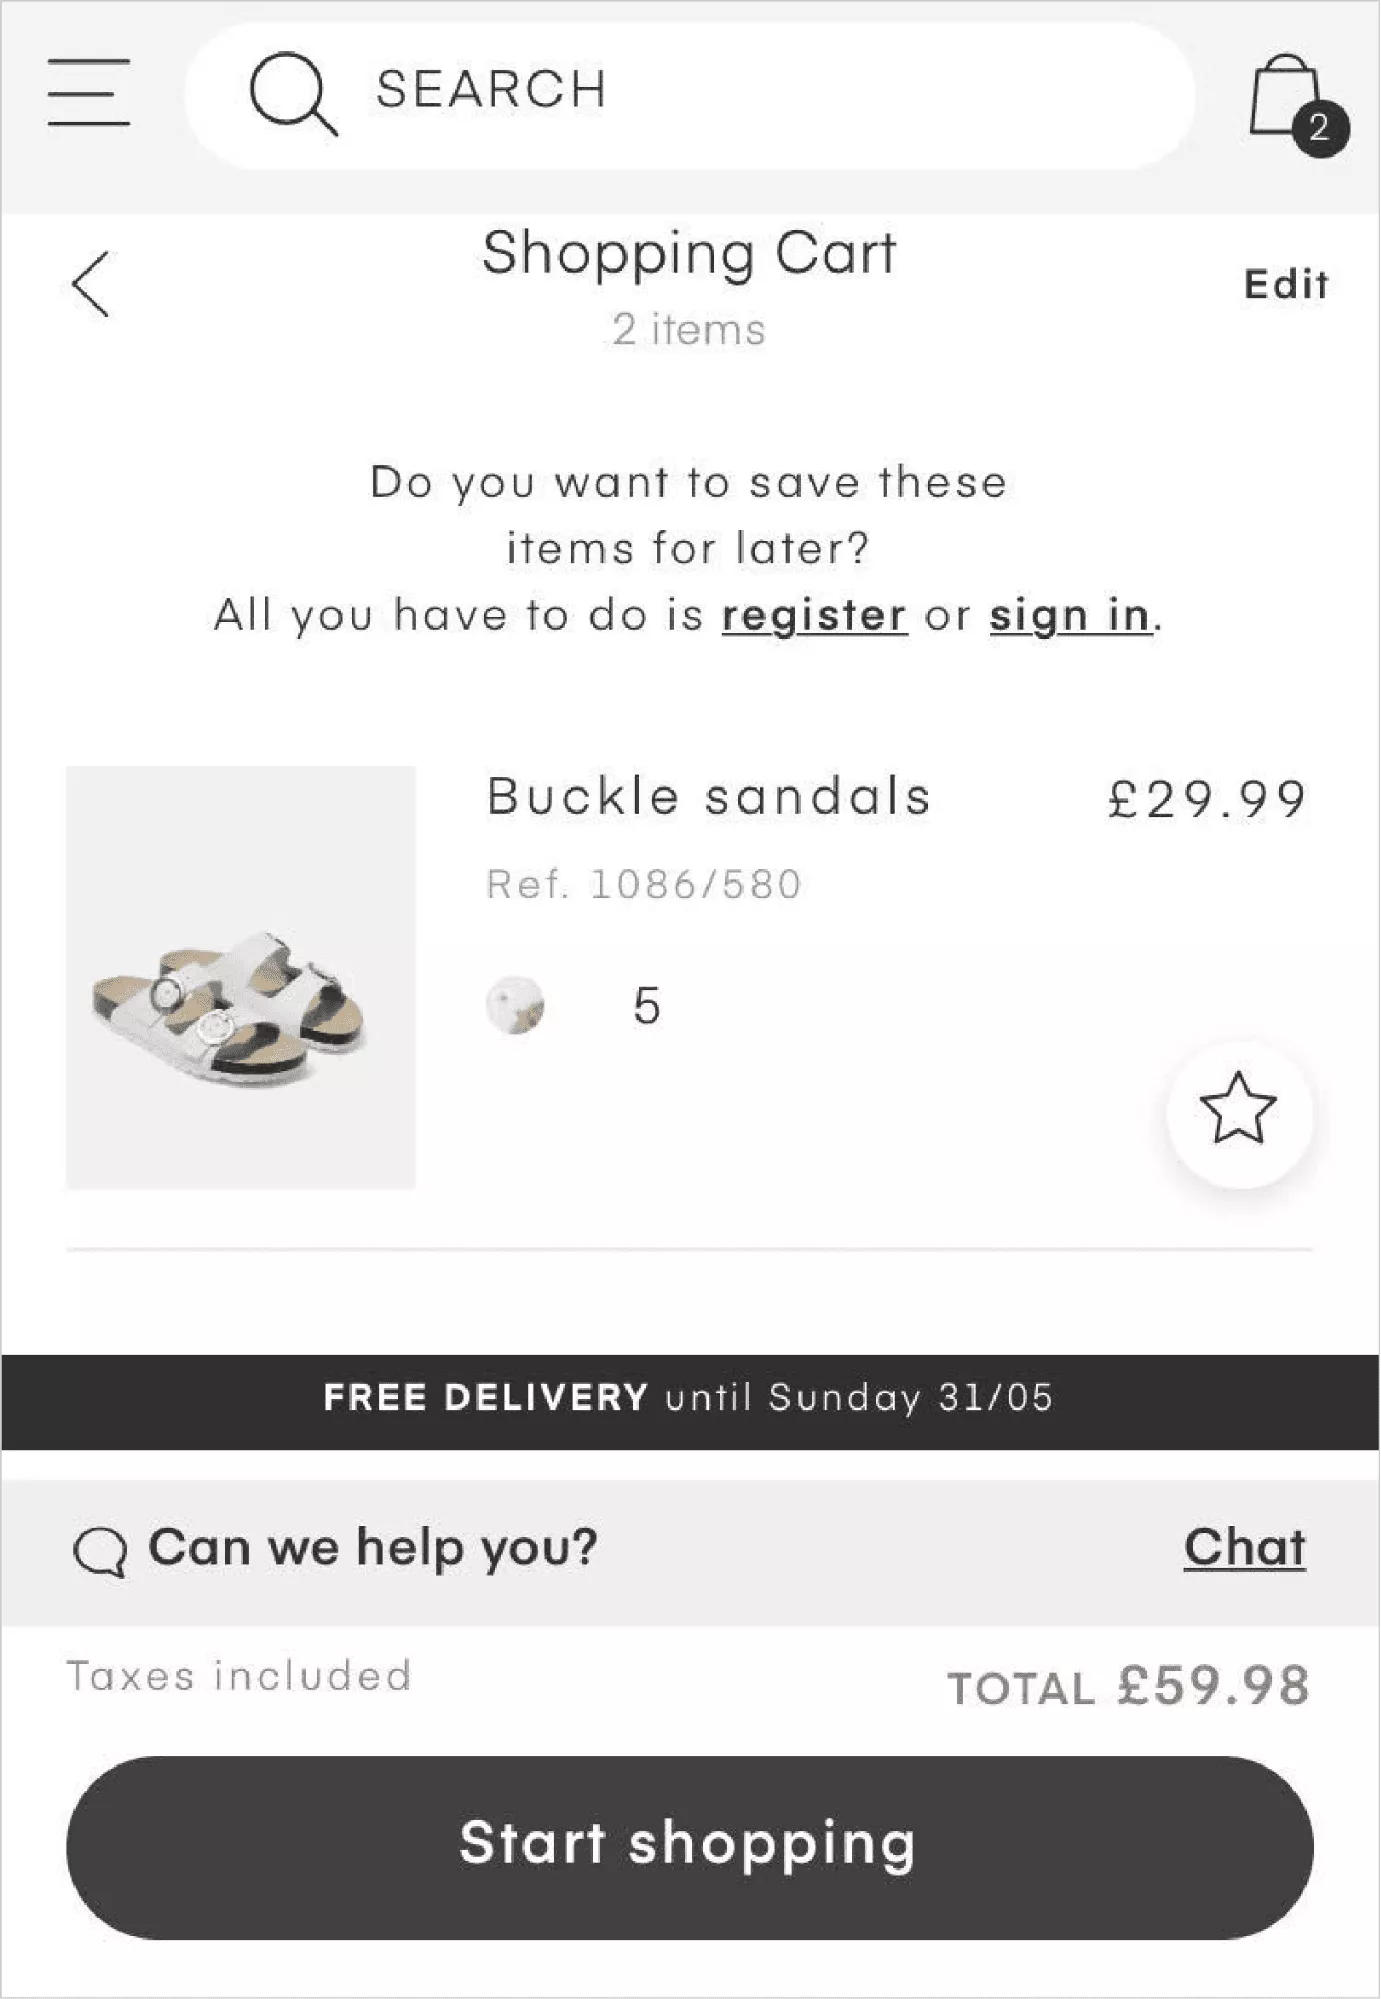1381x1999 pixels.
Task: Tap the chat bubble icon
Action: (100, 1552)
